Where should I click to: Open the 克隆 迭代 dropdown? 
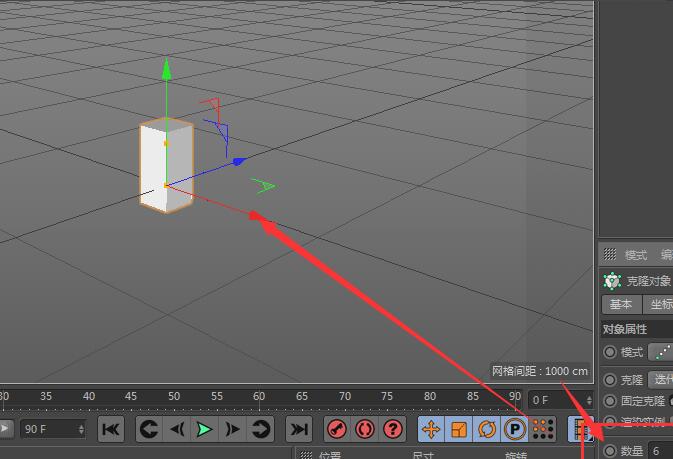pos(661,380)
